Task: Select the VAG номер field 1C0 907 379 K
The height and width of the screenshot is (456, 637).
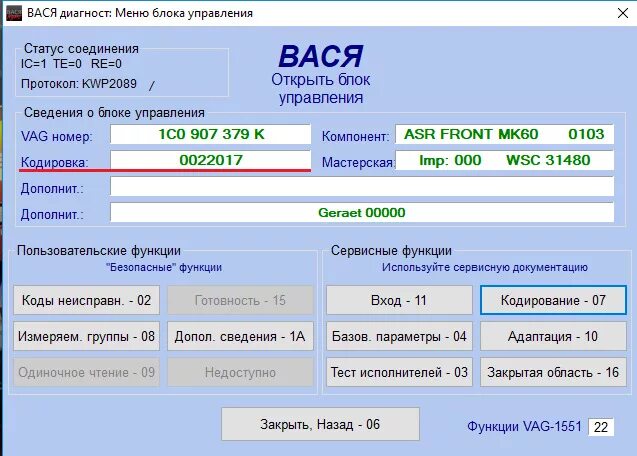Action: pos(210,134)
